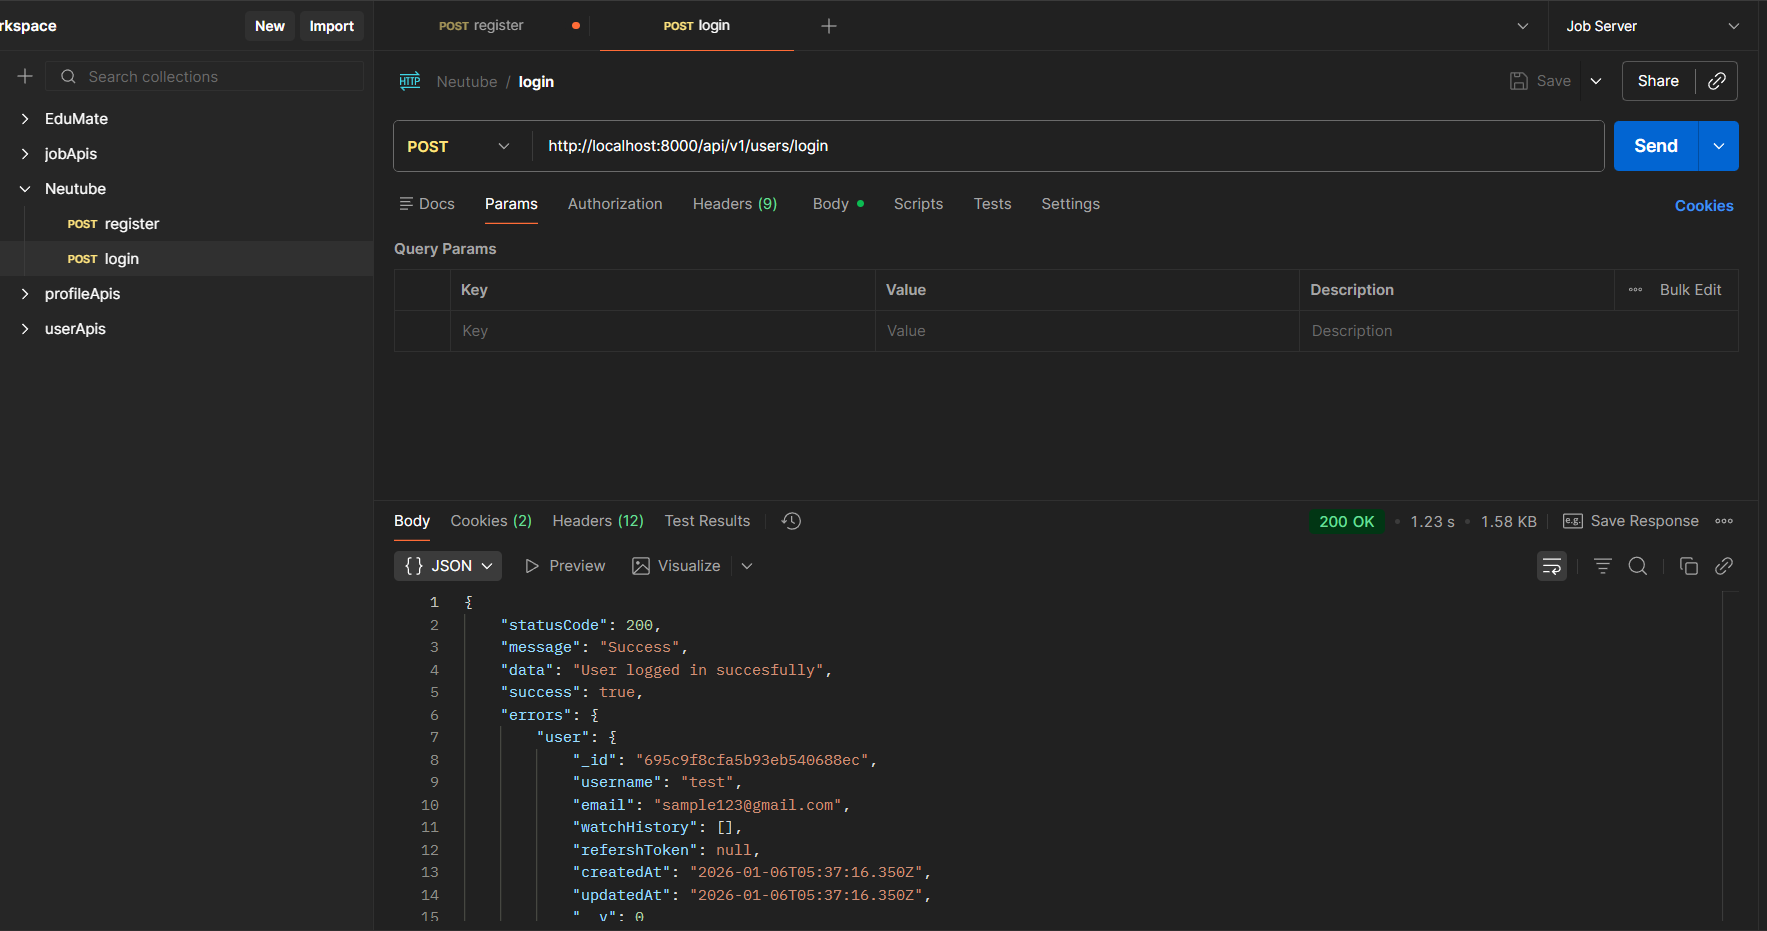Viewport: 1767px width, 931px height.
Task: Open the POST method dropdown
Action: click(x=459, y=146)
